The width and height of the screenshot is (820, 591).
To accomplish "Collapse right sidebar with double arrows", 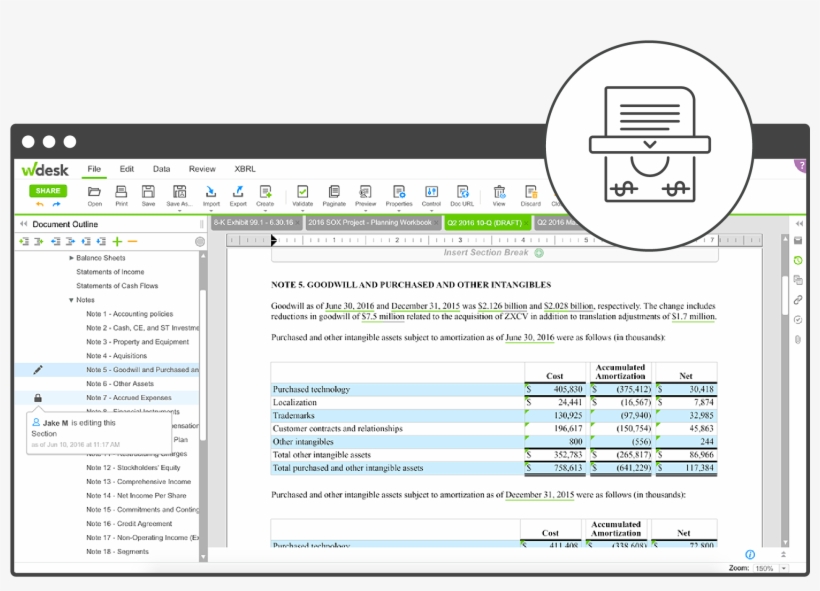I will click(799, 224).
